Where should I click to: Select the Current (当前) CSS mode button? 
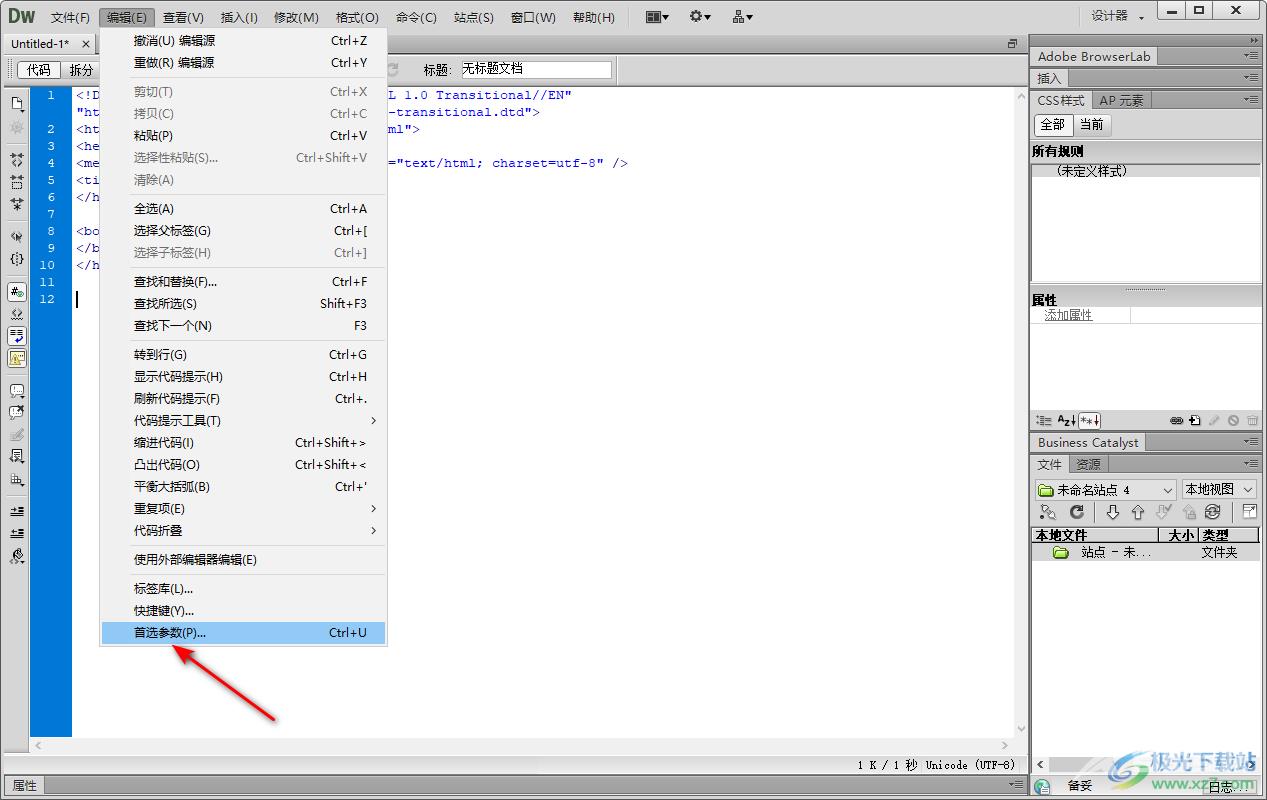click(1091, 125)
